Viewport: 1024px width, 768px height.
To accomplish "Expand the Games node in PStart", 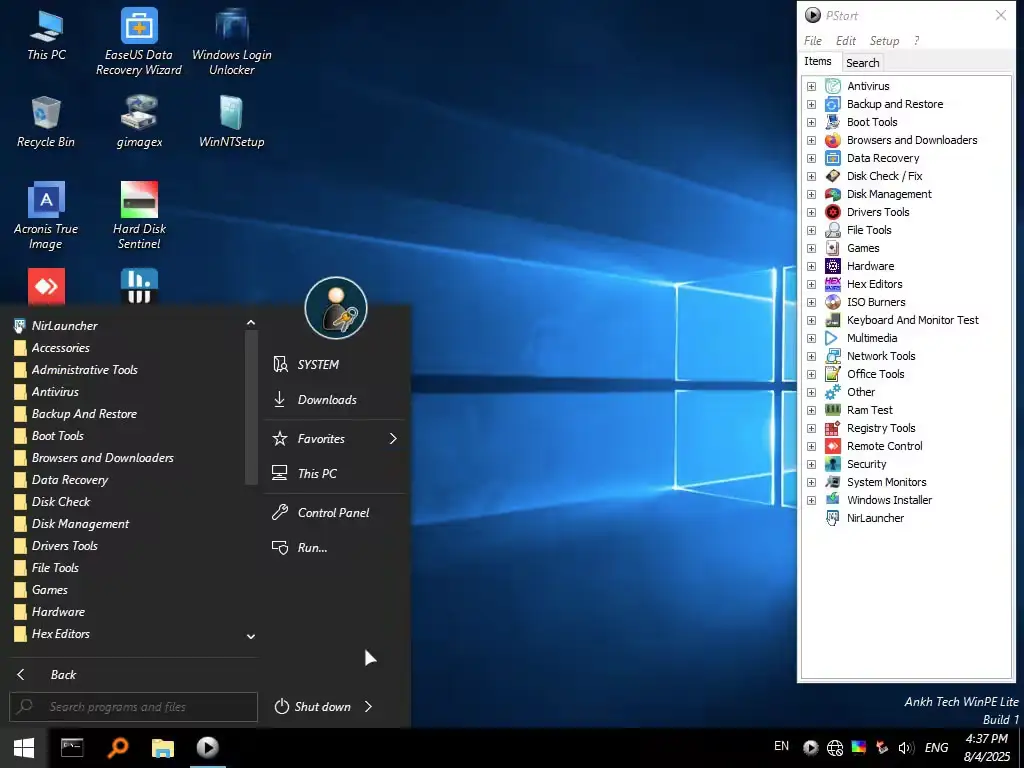I will (810, 248).
